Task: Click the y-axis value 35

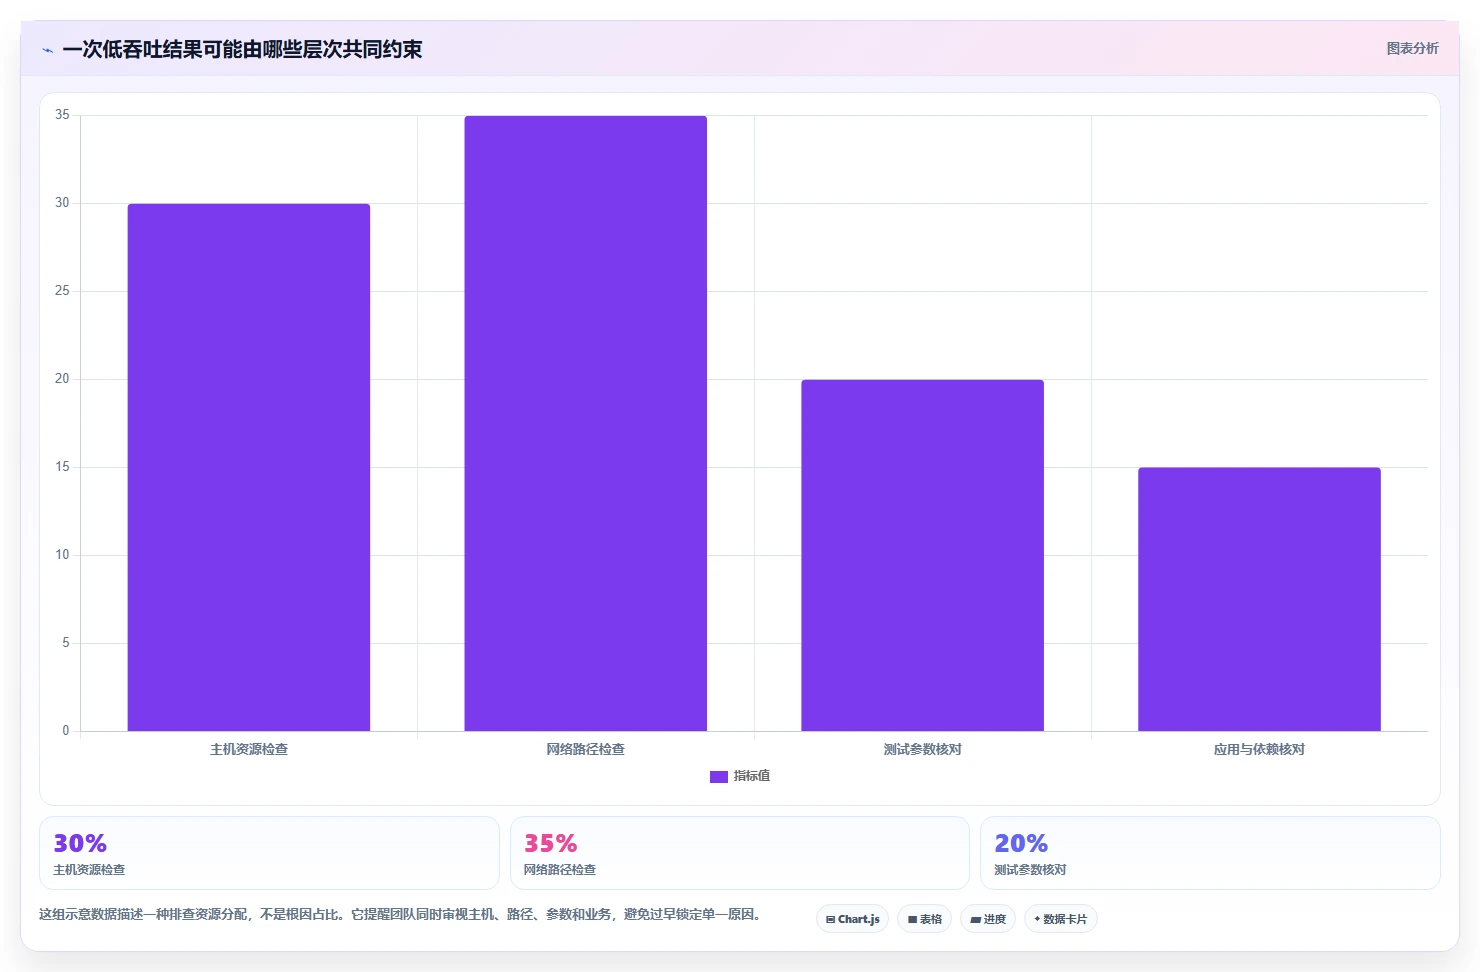Action: pos(62,115)
